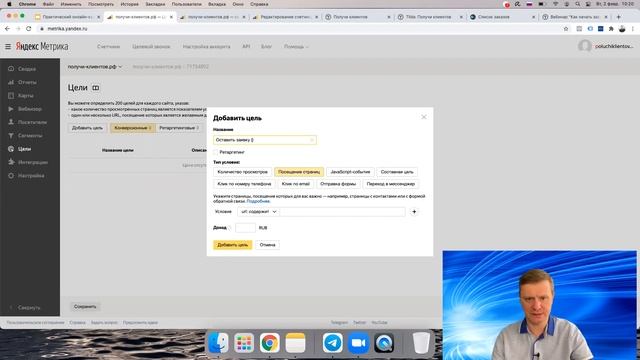The width and height of the screenshot is (640, 360).
Task: Open the Настройка sidebar section
Action: click(x=31, y=176)
